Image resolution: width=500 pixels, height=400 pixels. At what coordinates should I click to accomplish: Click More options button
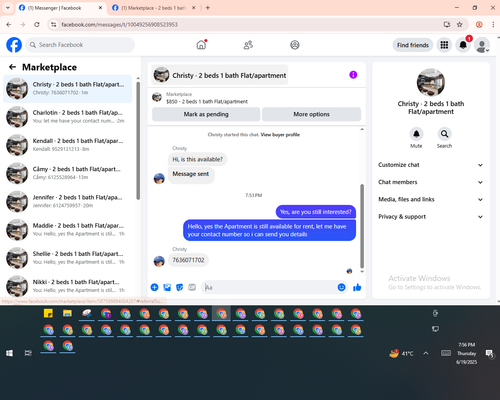(x=311, y=114)
